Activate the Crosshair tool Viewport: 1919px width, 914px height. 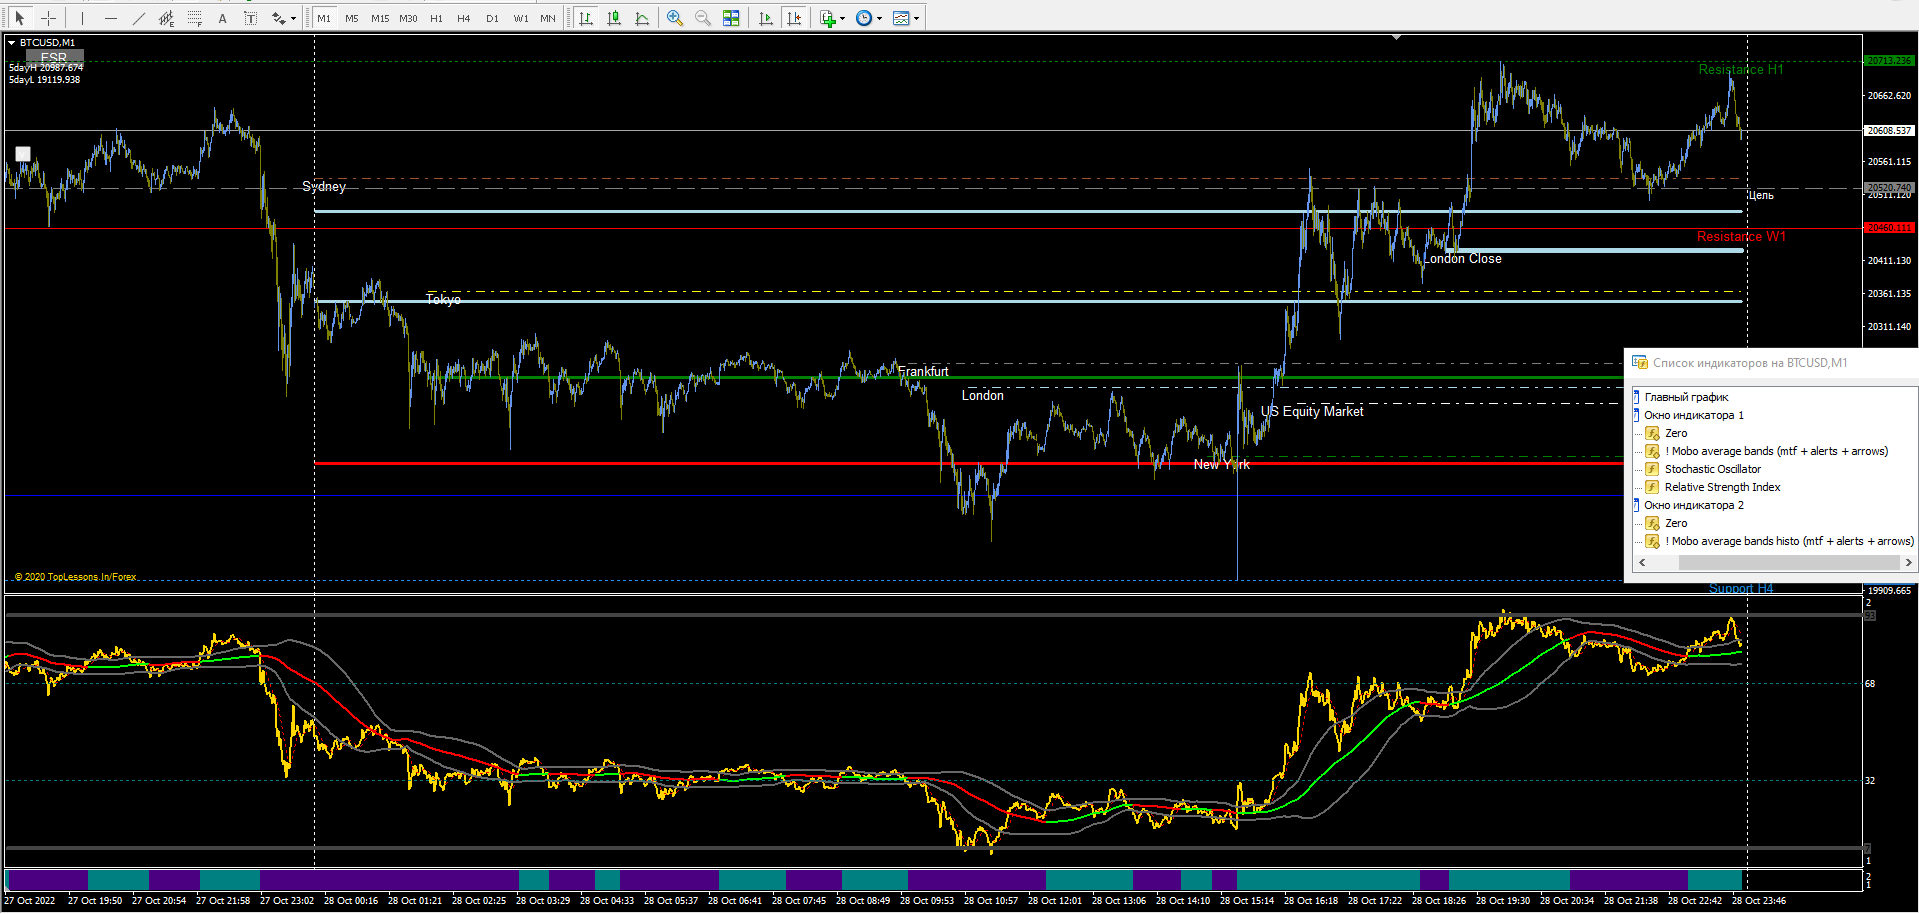(48, 18)
